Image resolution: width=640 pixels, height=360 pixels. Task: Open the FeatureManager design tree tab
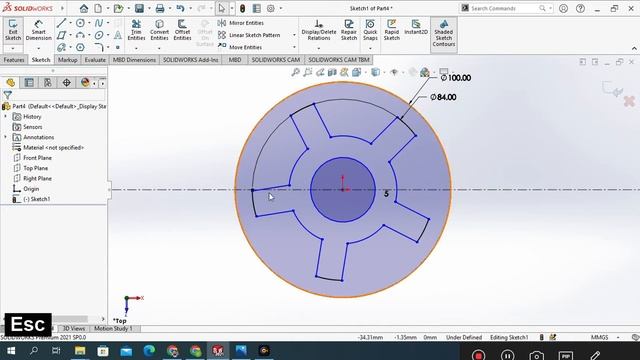coord(11,83)
